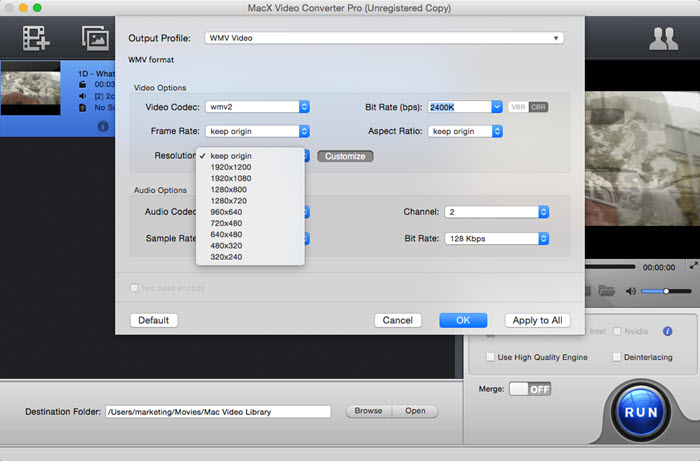
Task: Click the Default button
Action: [154, 320]
